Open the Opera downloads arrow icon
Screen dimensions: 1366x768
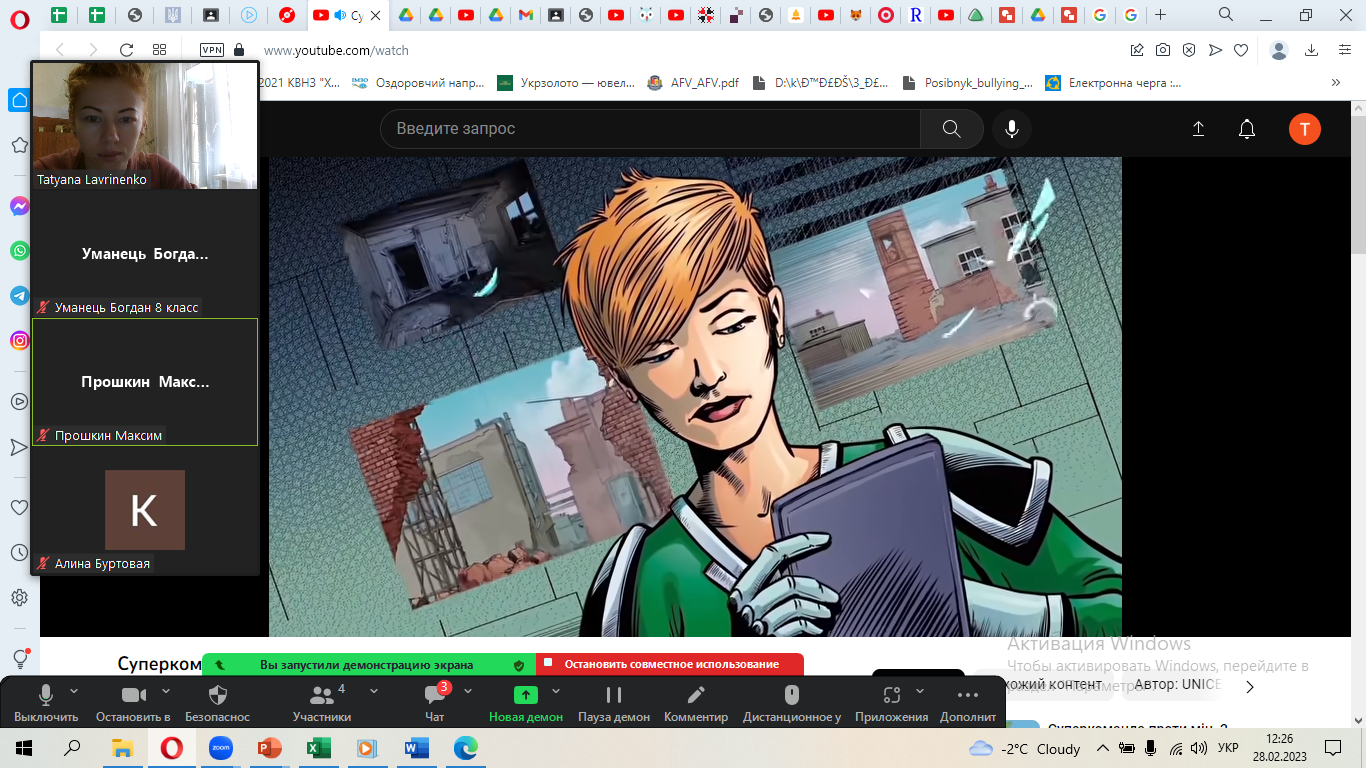pyautogui.click(x=1314, y=50)
